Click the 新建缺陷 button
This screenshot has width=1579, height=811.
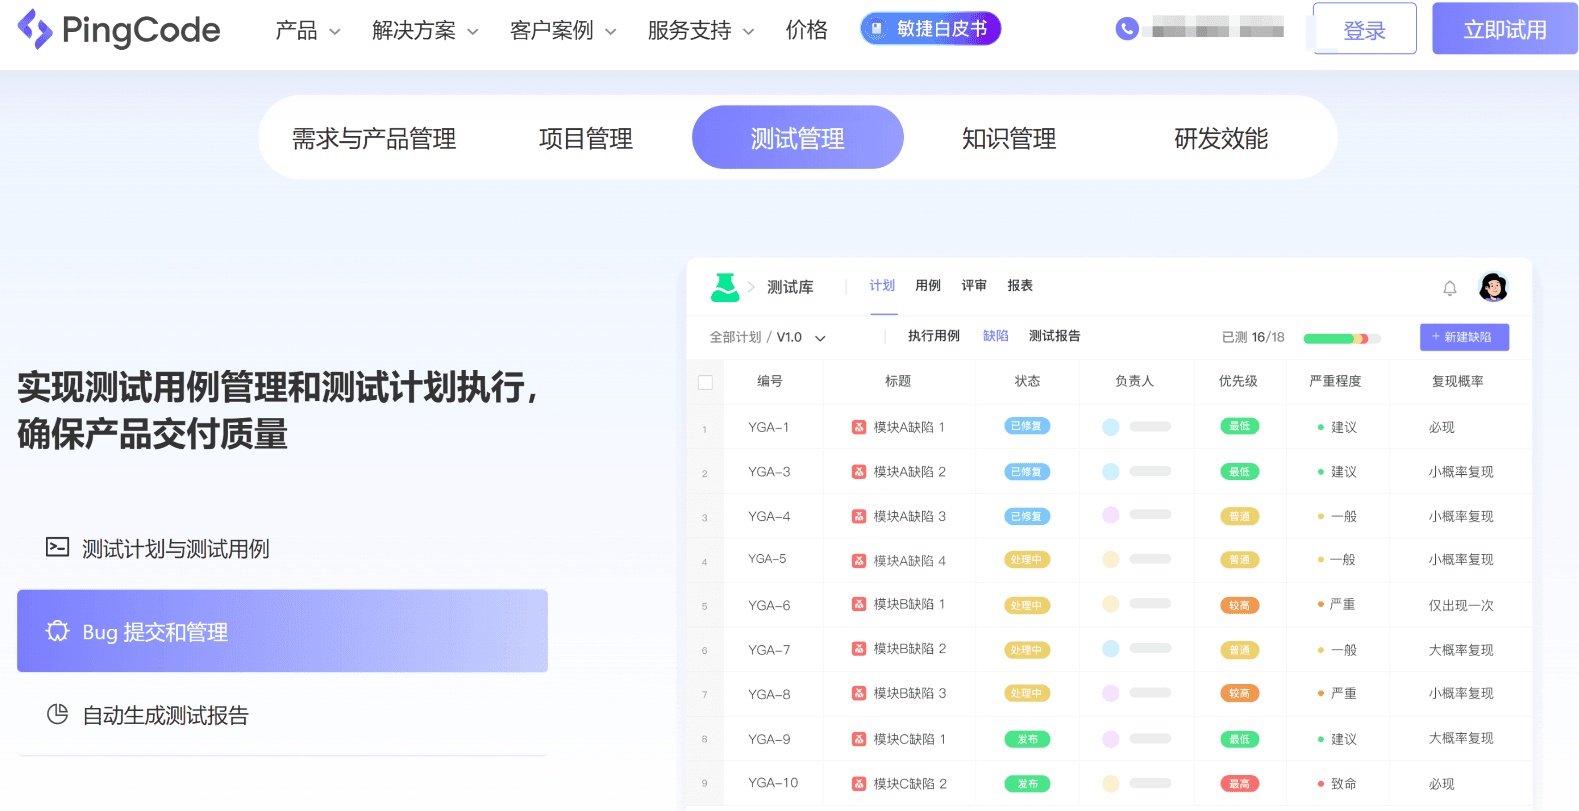tap(1464, 337)
